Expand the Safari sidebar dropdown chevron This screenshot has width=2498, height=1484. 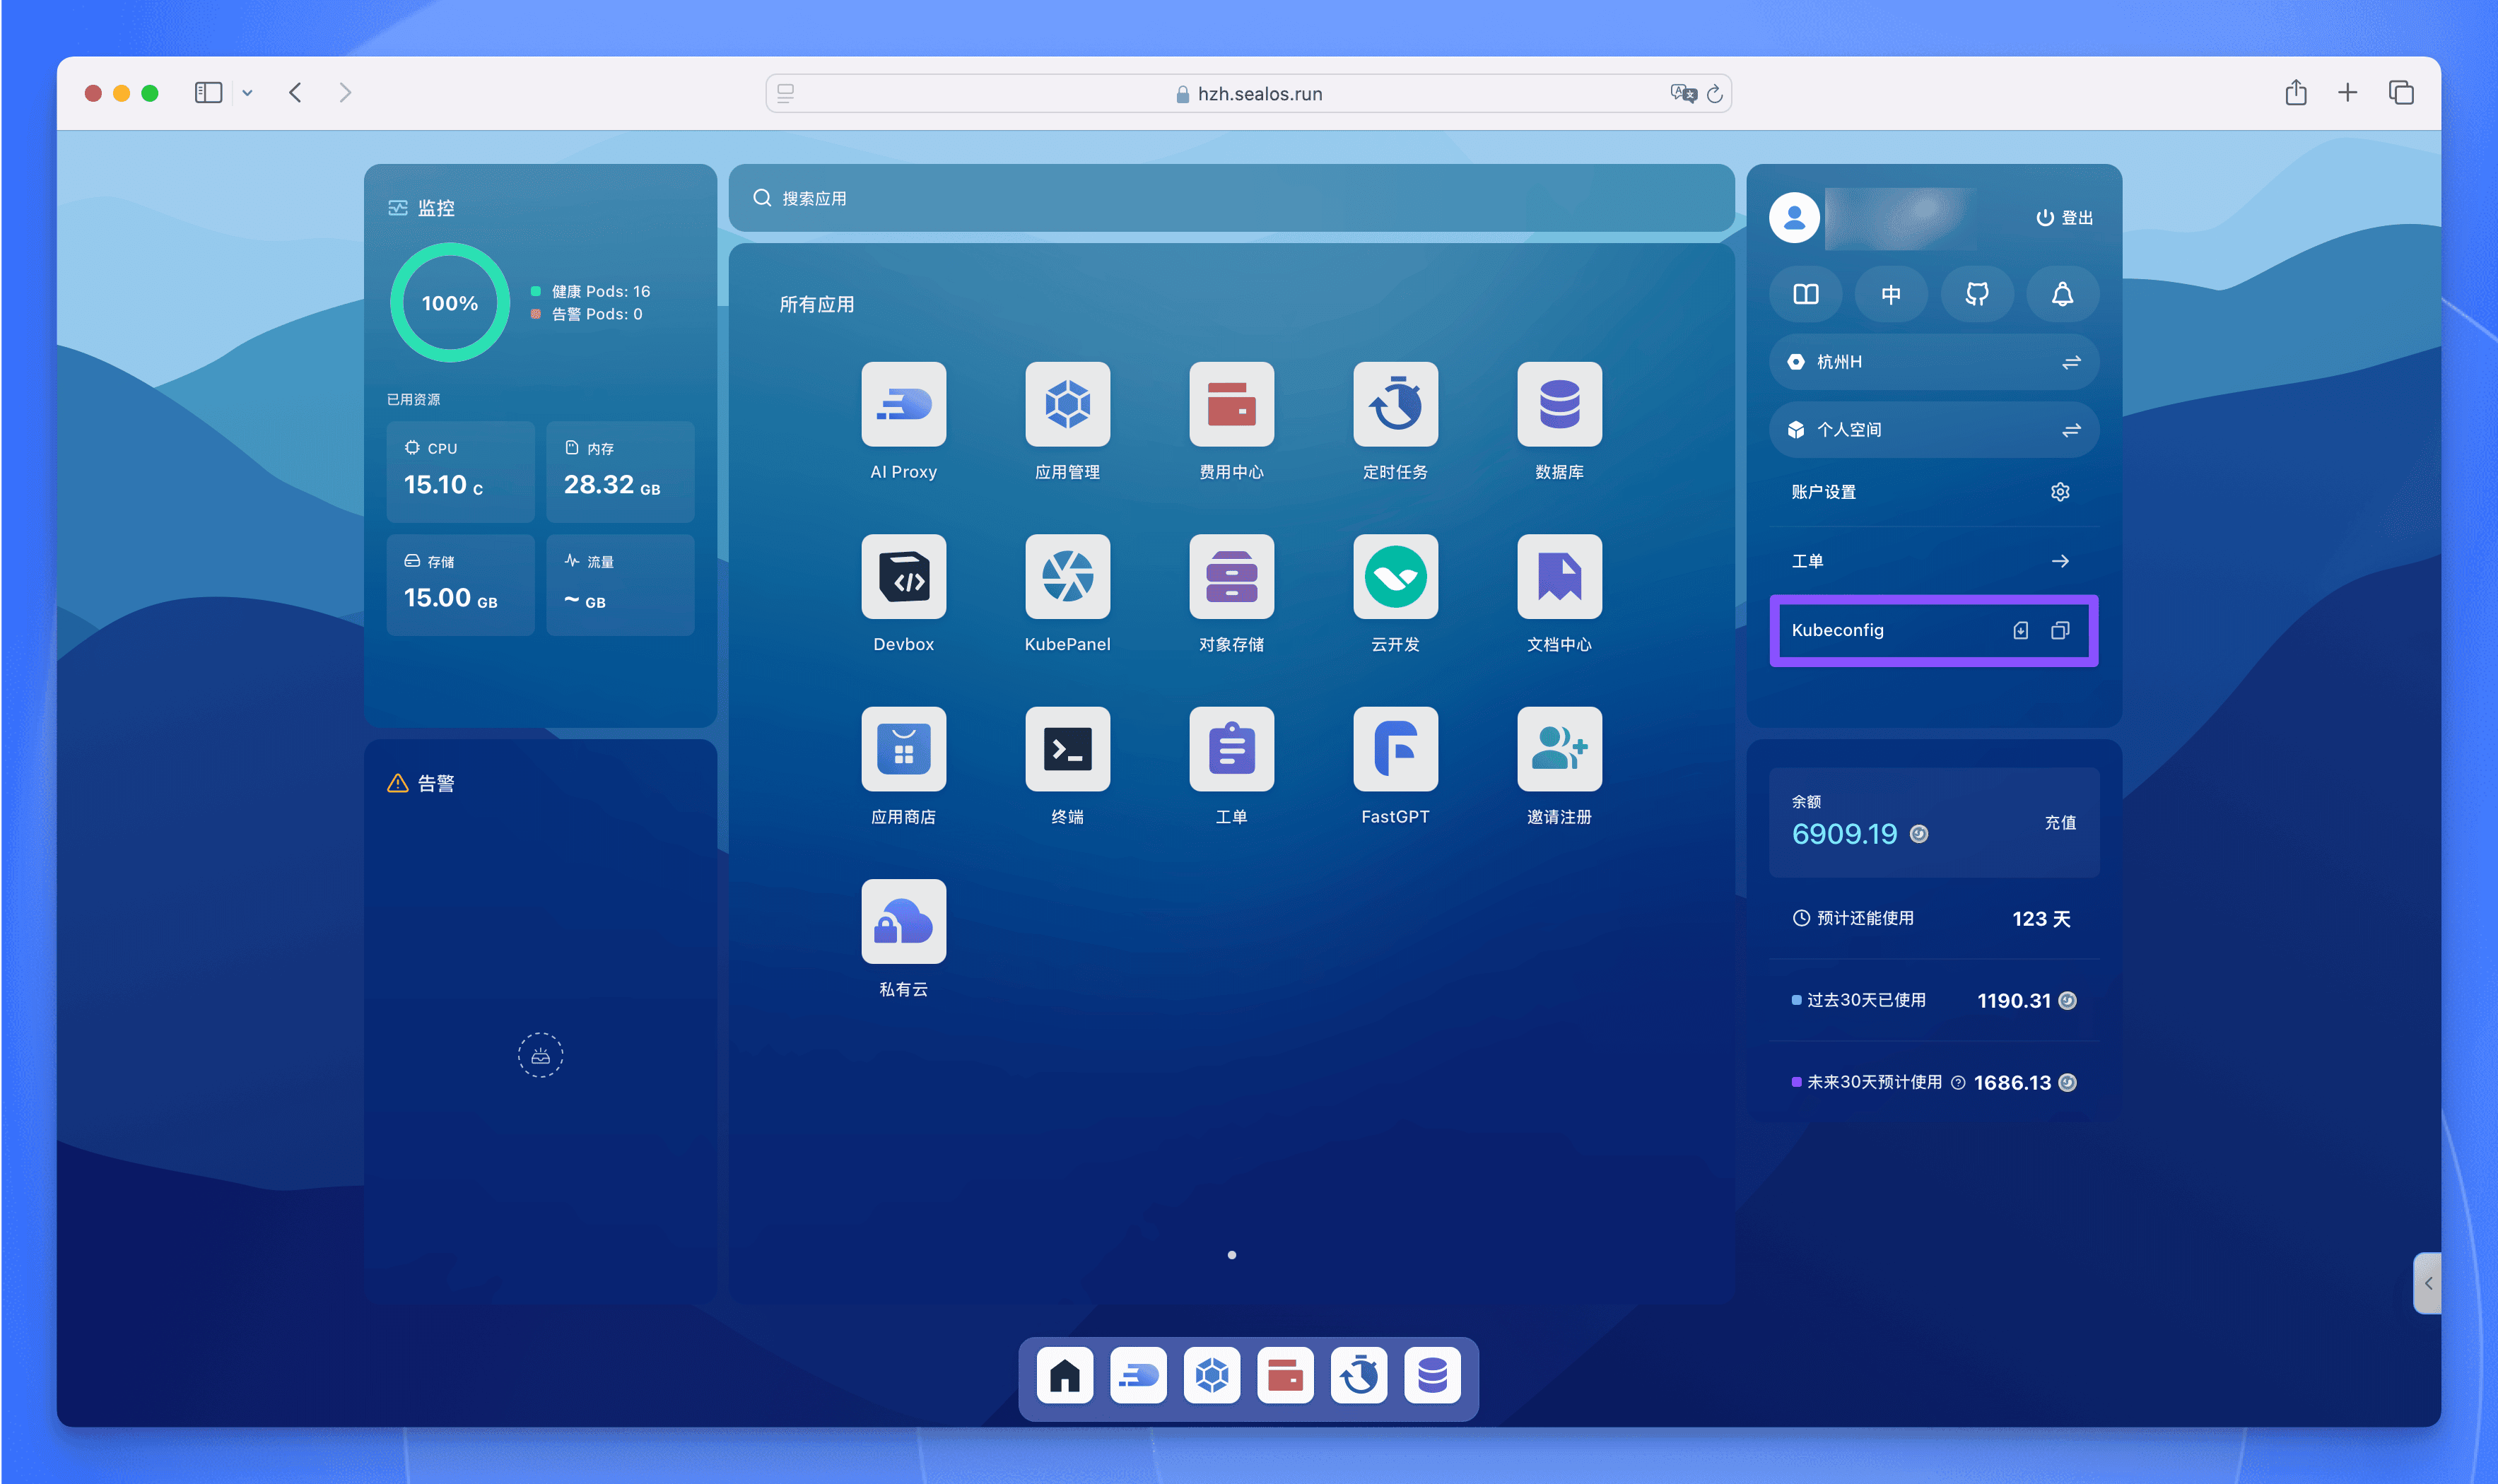247,93
